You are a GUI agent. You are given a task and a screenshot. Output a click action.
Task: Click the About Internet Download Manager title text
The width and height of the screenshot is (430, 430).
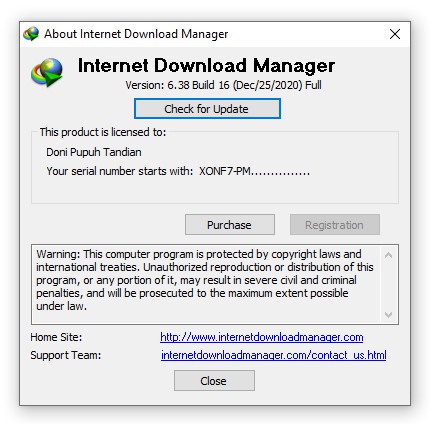click(136, 34)
